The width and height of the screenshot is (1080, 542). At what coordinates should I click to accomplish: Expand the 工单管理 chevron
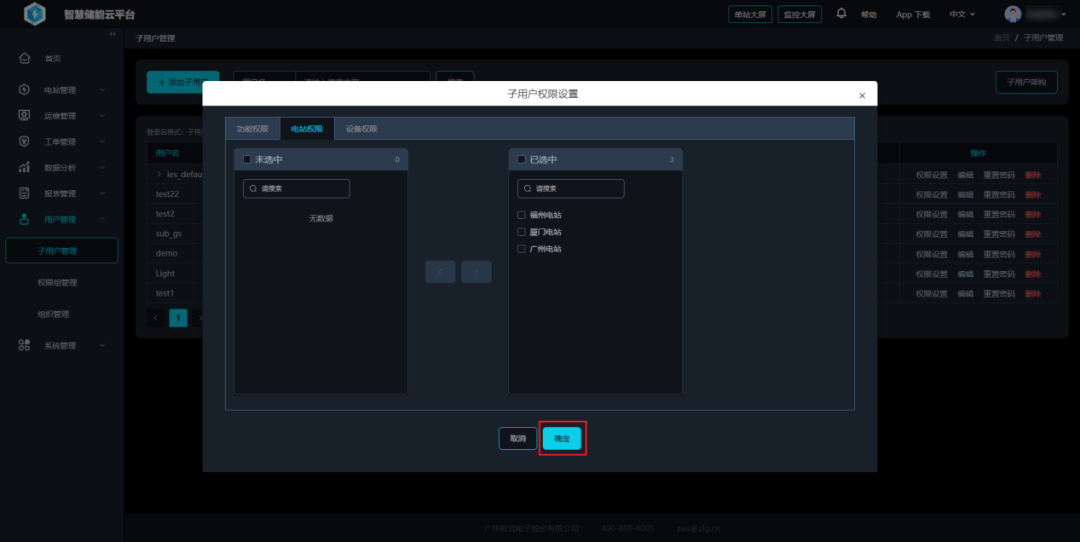tap(102, 142)
